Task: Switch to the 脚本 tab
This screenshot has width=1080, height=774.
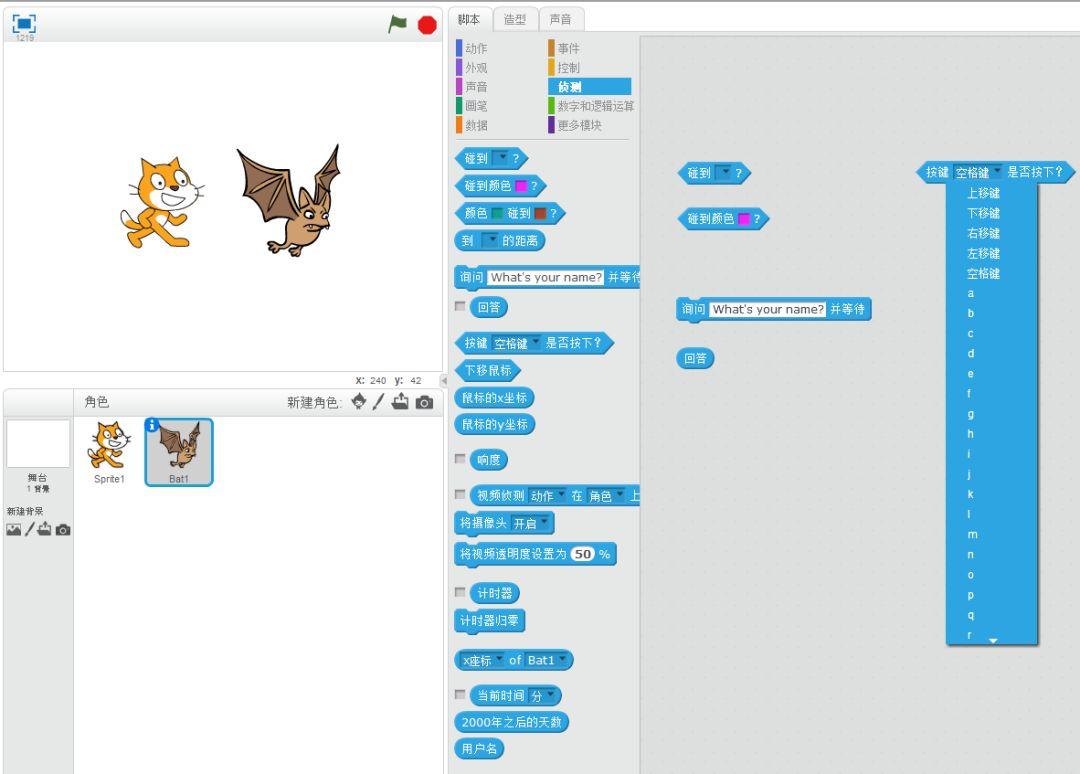Action: coord(469,19)
